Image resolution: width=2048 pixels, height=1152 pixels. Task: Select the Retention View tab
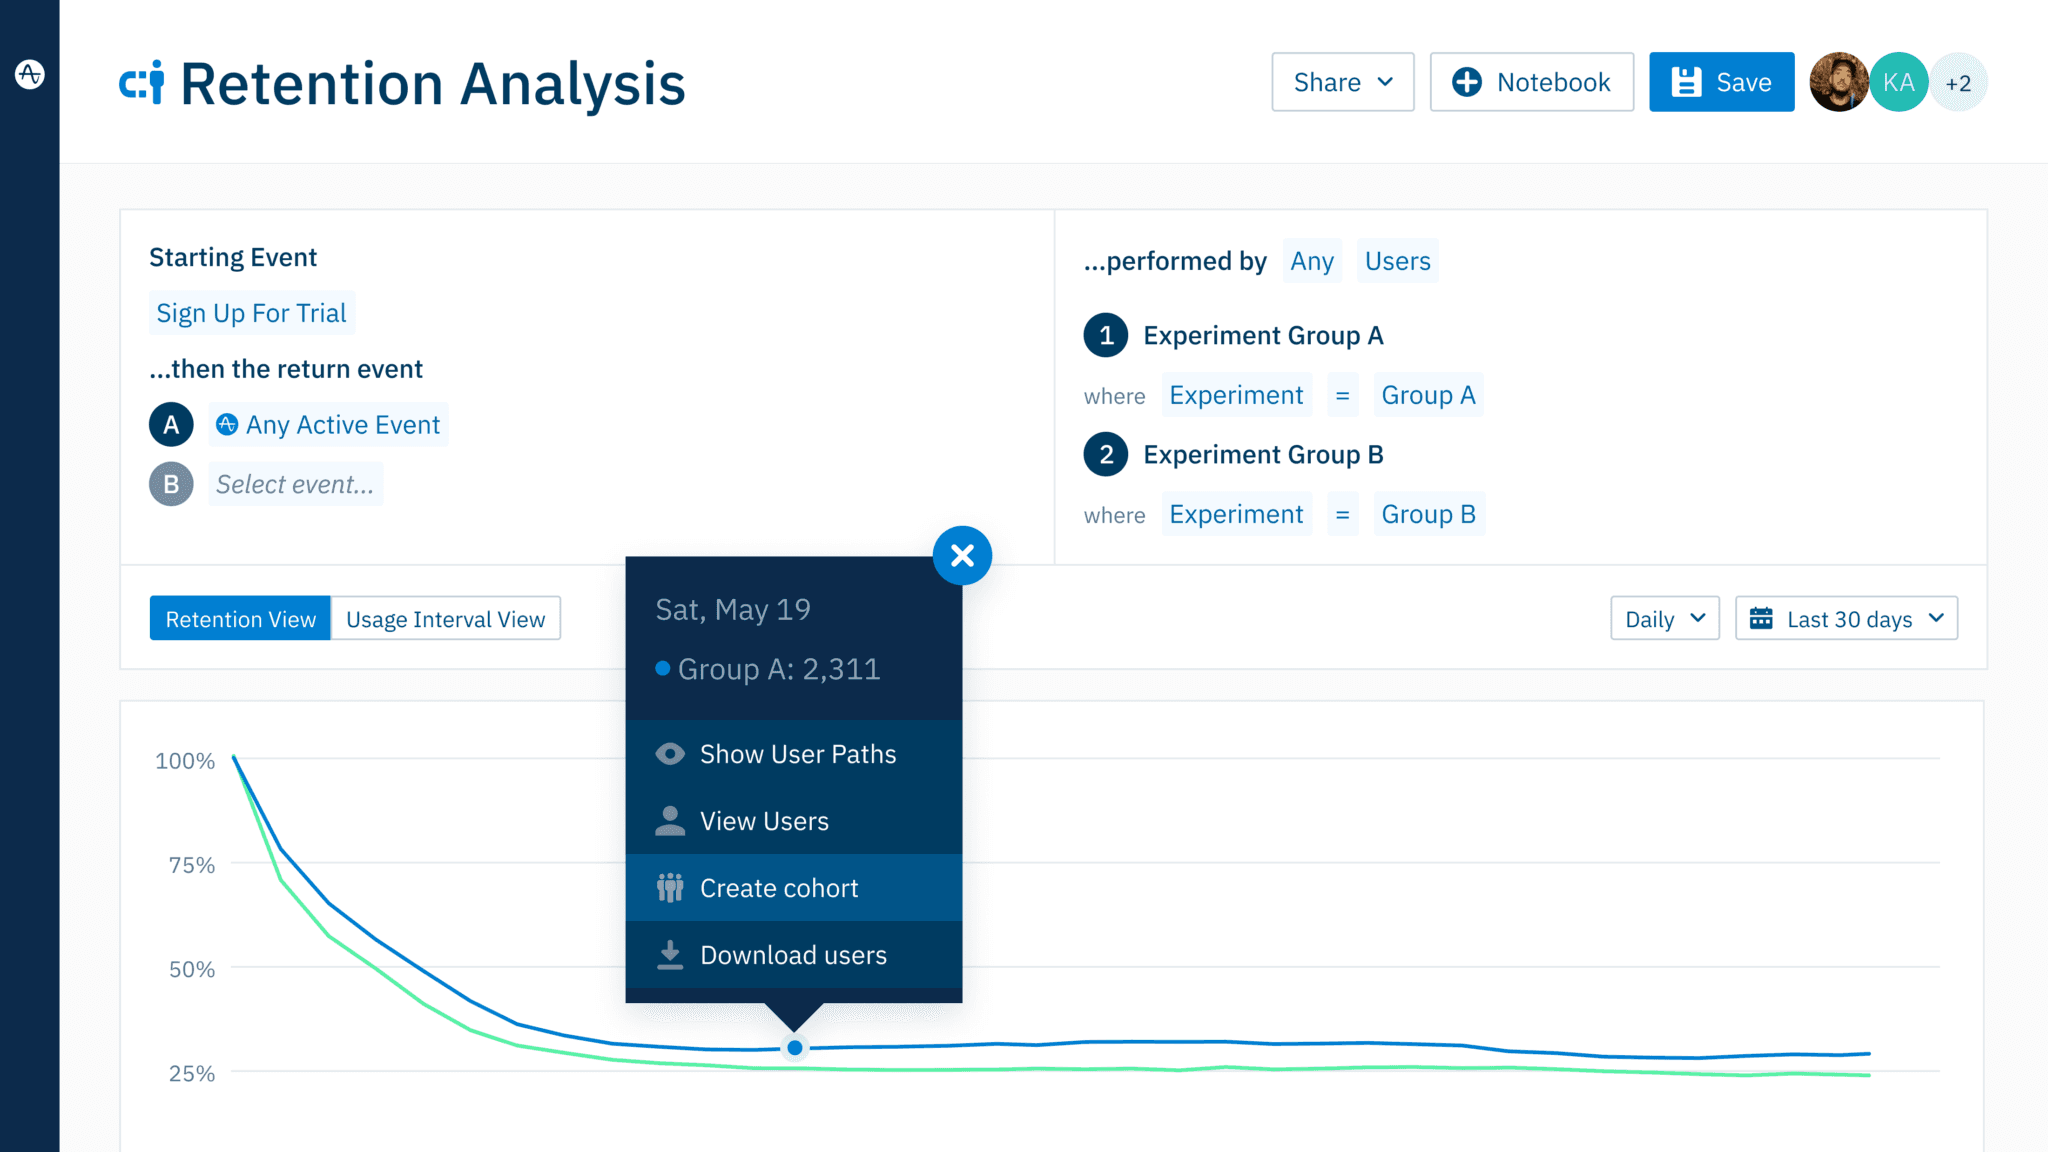coord(239,618)
